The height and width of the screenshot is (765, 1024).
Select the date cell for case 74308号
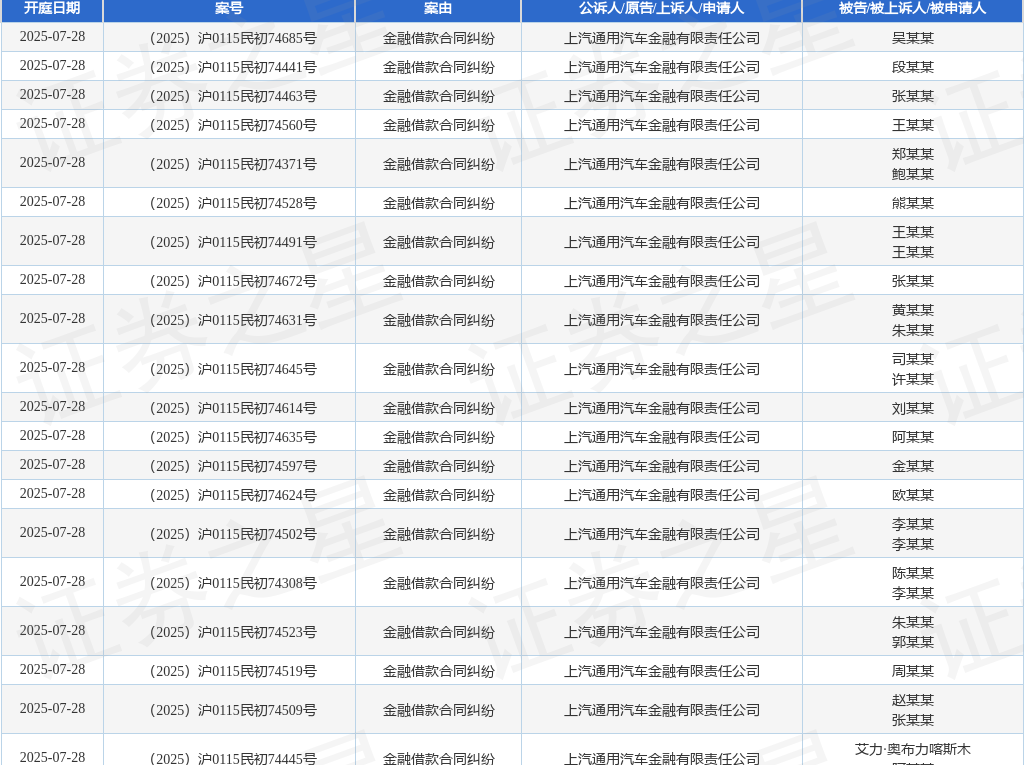tap(52, 581)
